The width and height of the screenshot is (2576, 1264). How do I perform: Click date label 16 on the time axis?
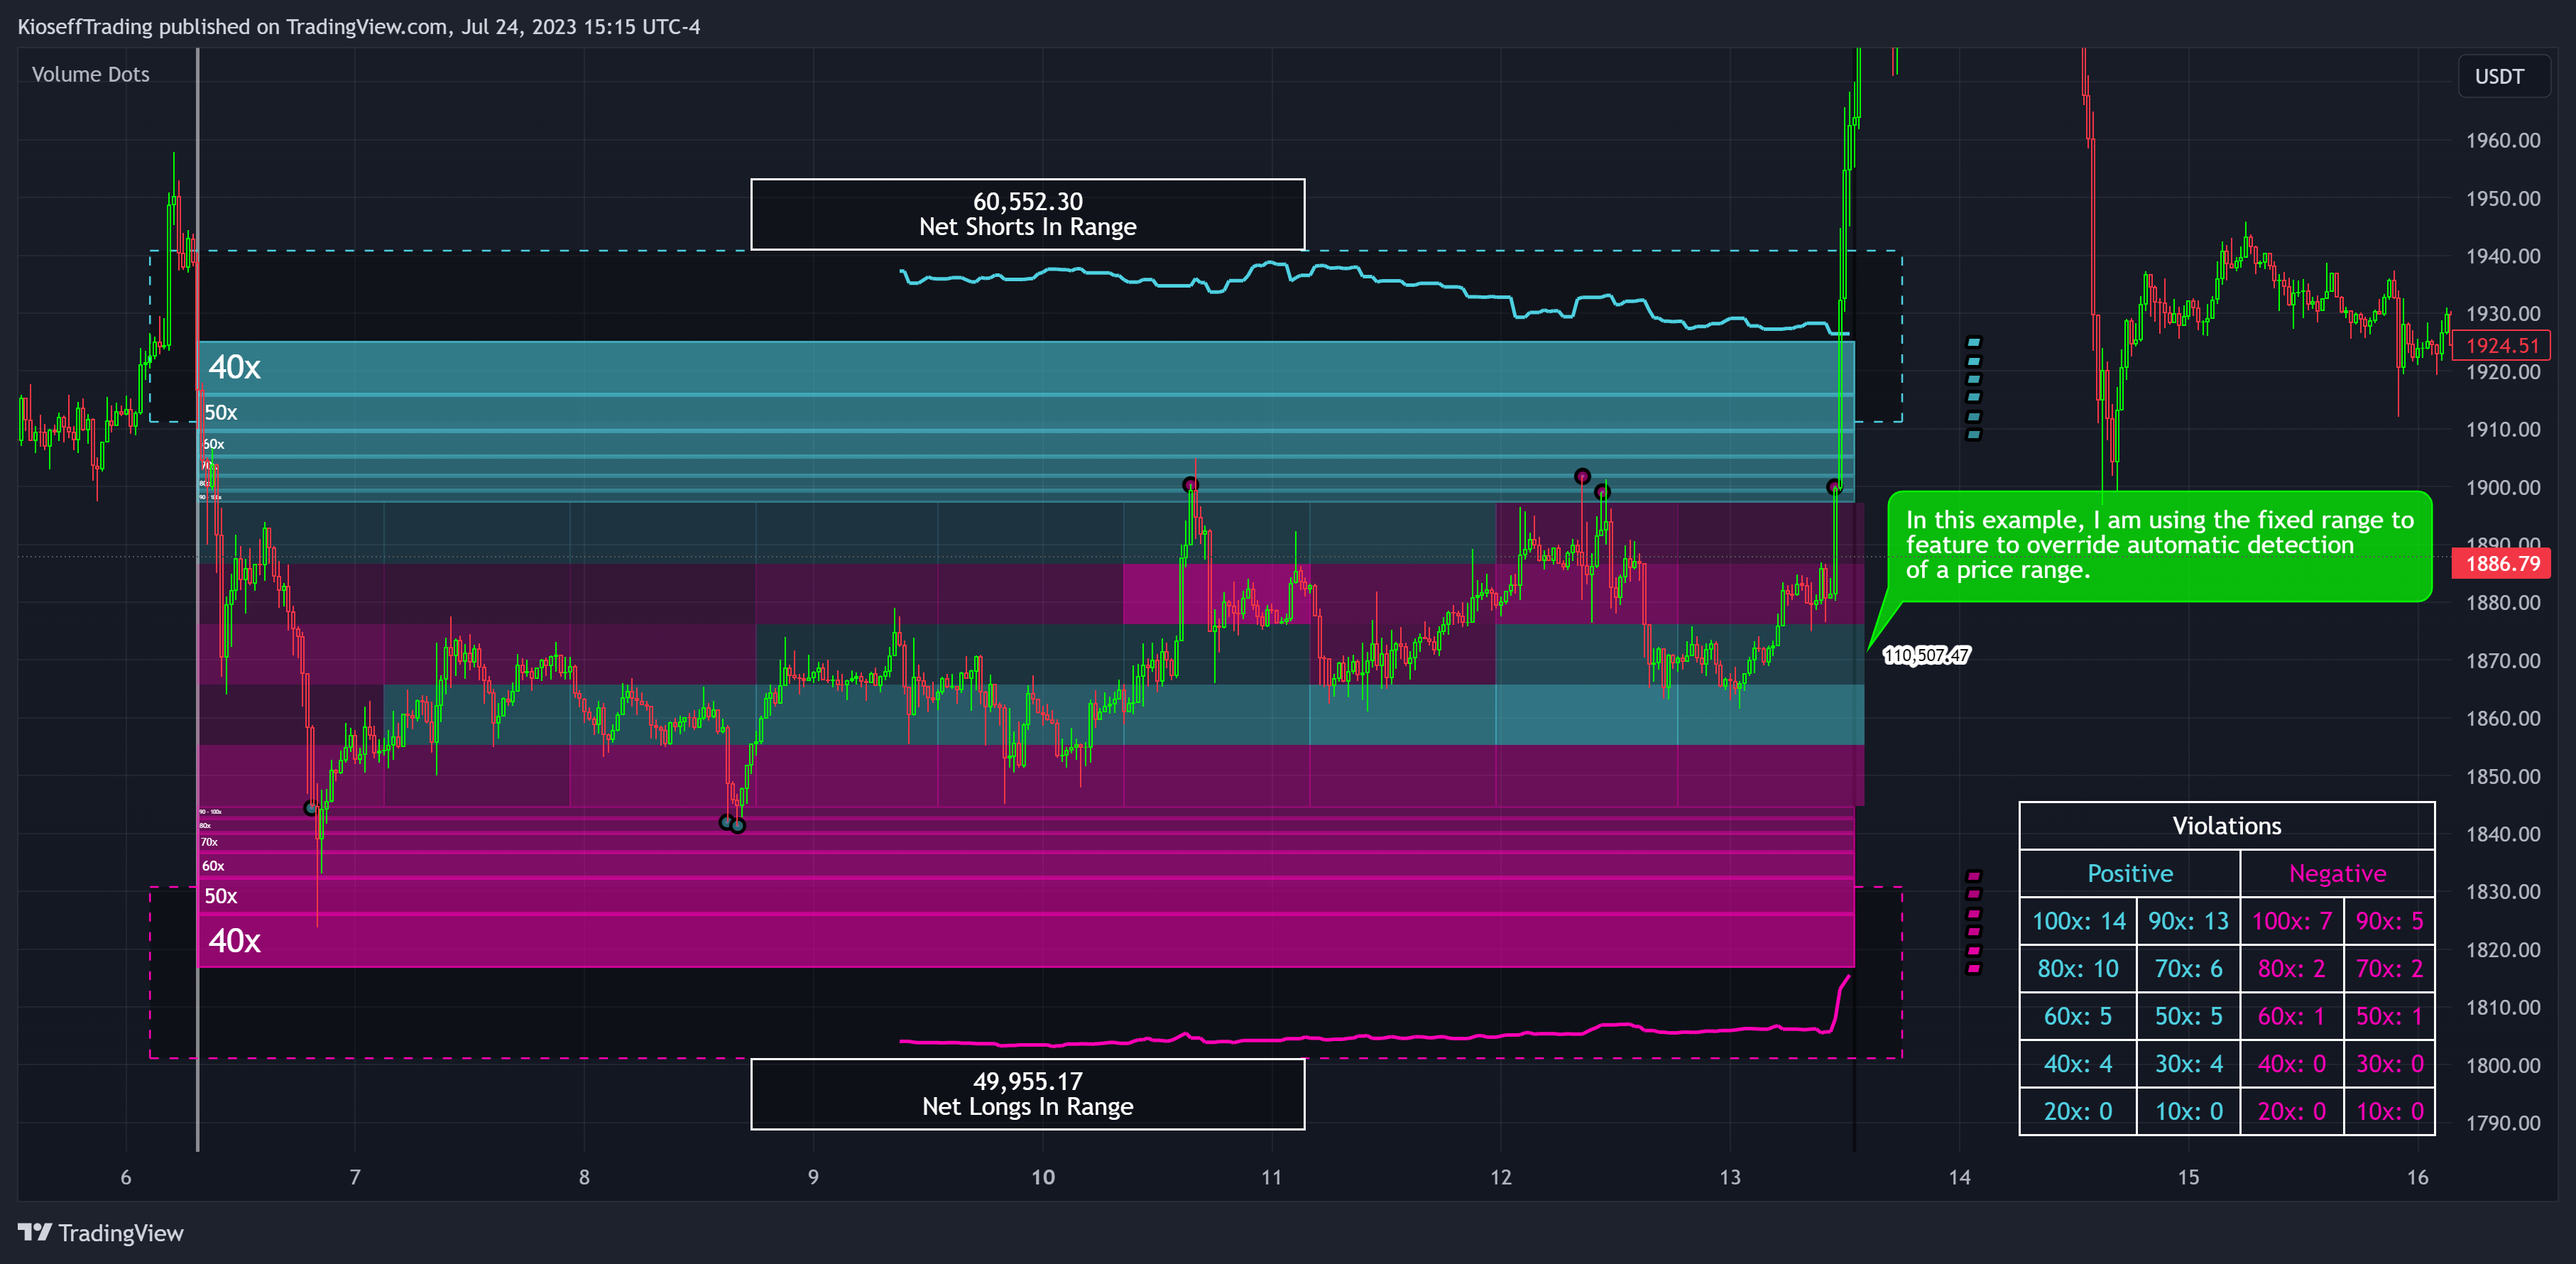[2417, 1177]
